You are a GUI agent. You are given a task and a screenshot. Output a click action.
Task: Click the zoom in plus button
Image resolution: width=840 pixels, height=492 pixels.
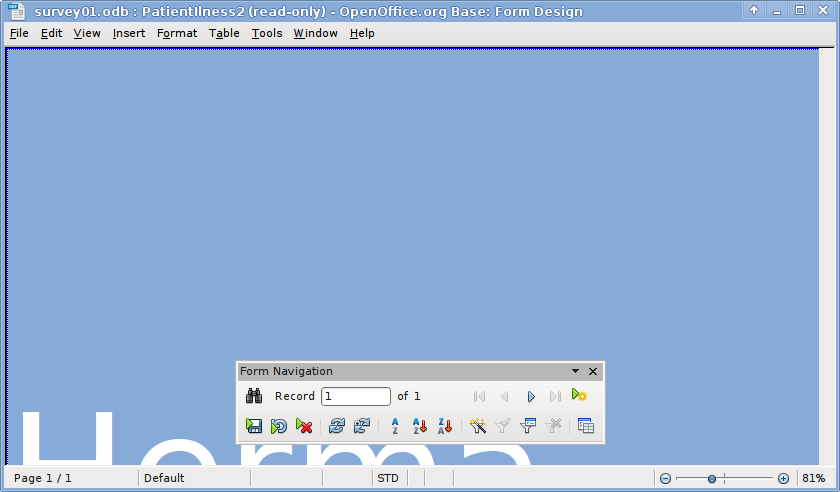(783, 479)
